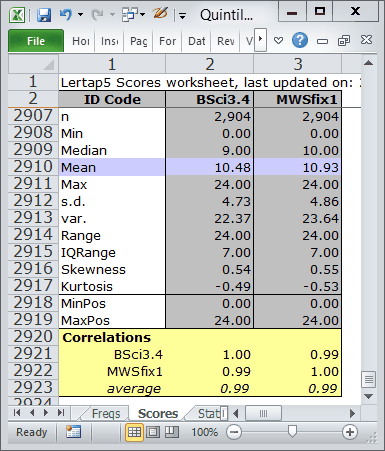Select the Mean label cell
This screenshot has height=451, width=385.
112,167
